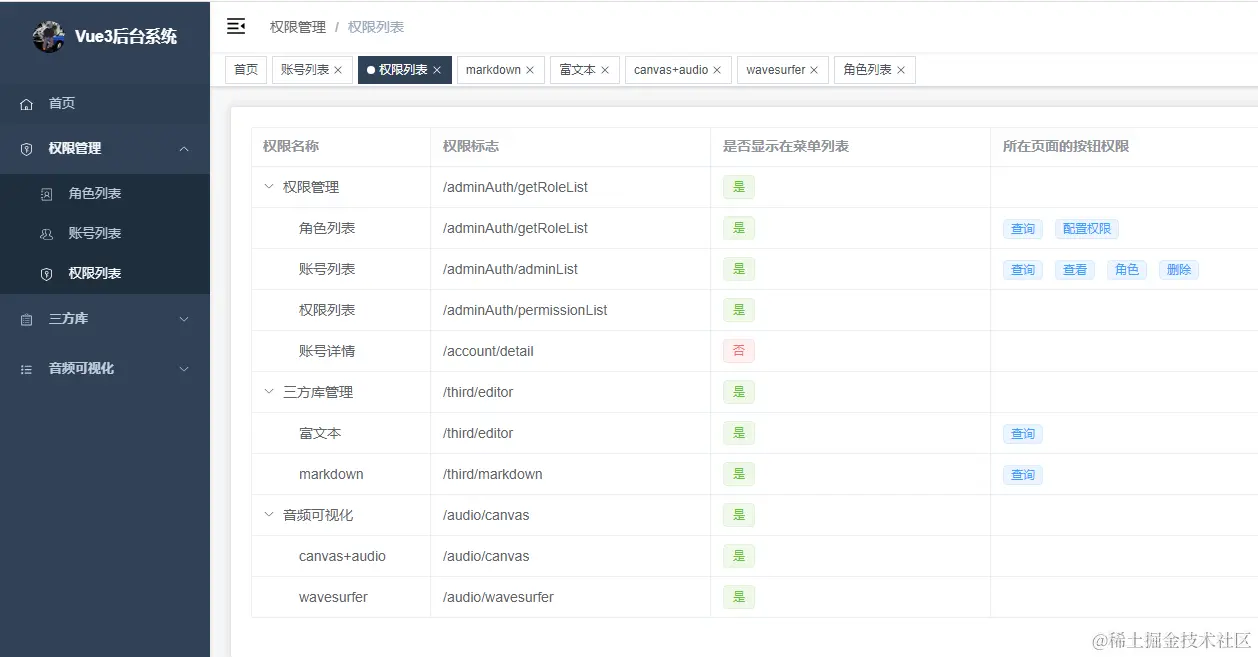
Task: Click 查询 tag in 富文本 row
Action: pos(1023,434)
